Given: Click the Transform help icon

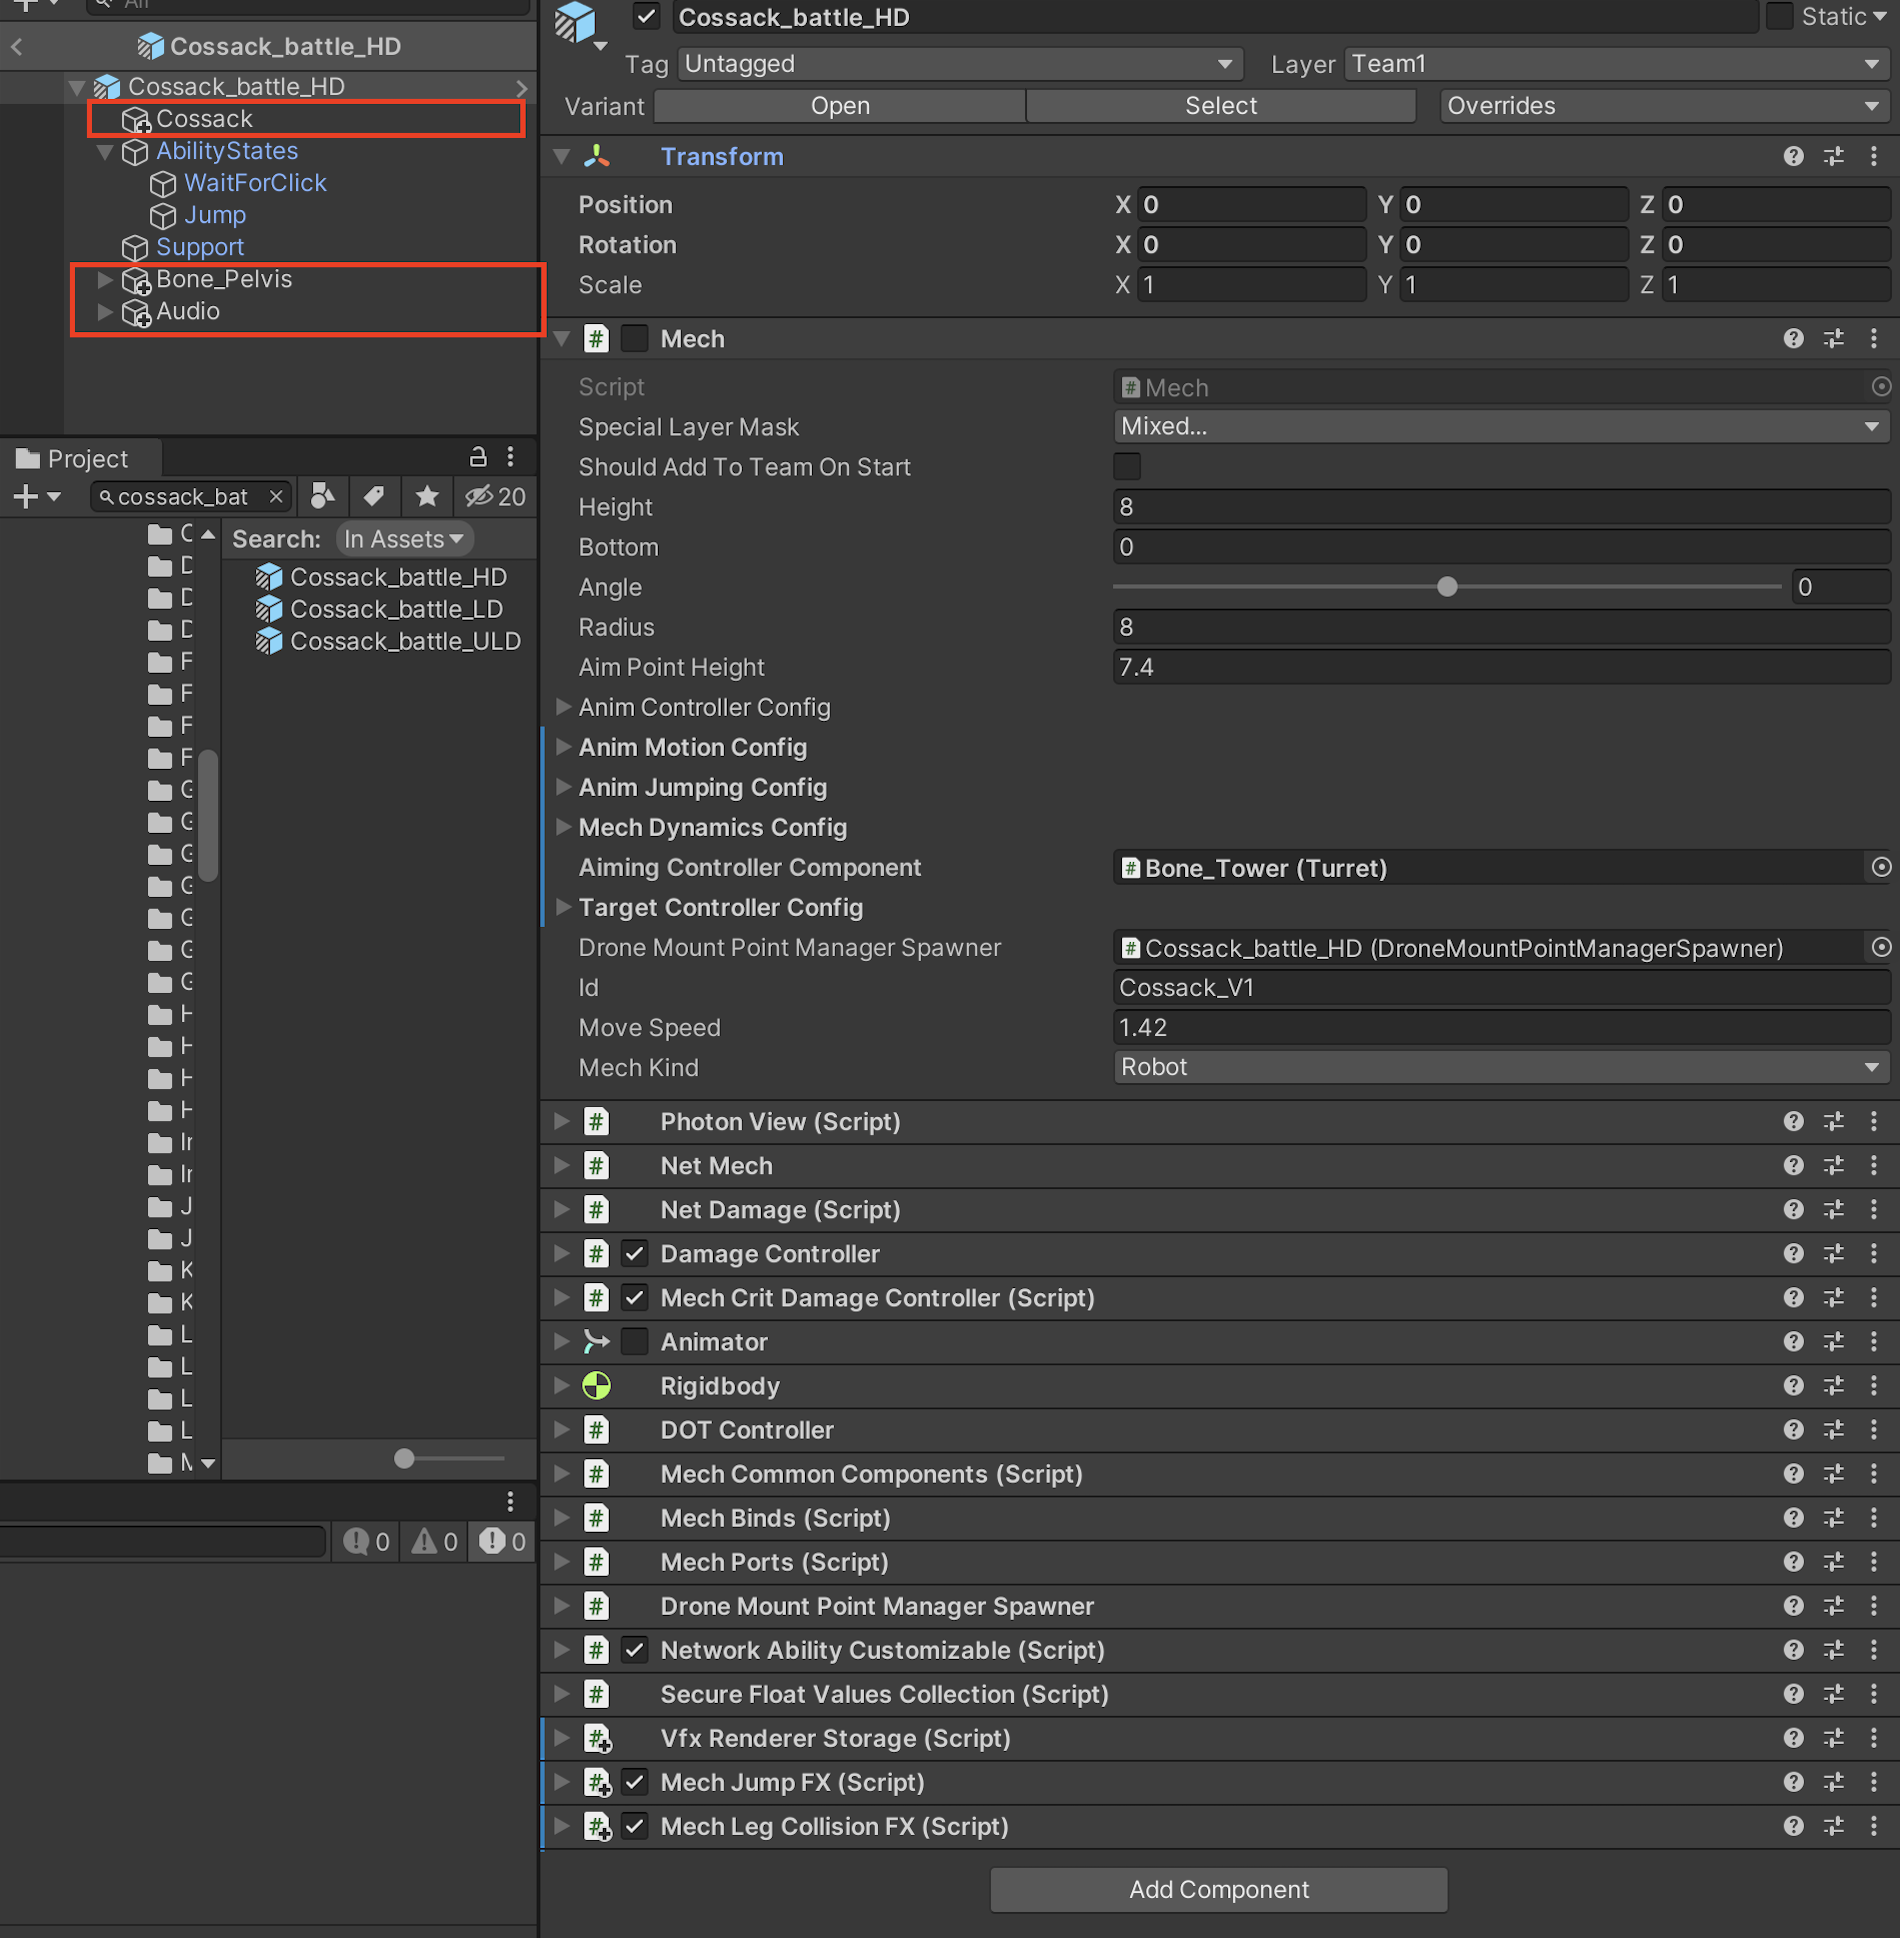Looking at the screenshot, I should click(x=1793, y=156).
